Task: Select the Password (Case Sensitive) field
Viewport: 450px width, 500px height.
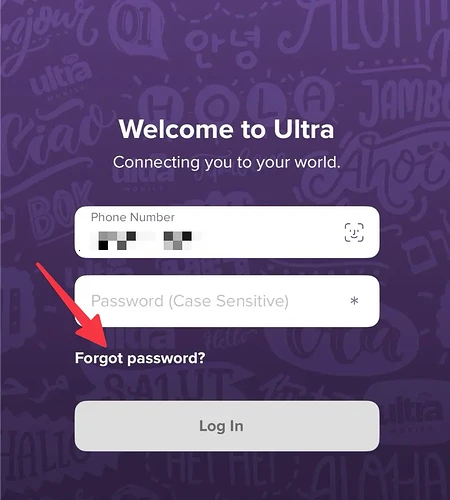Action: pos(227,301)
